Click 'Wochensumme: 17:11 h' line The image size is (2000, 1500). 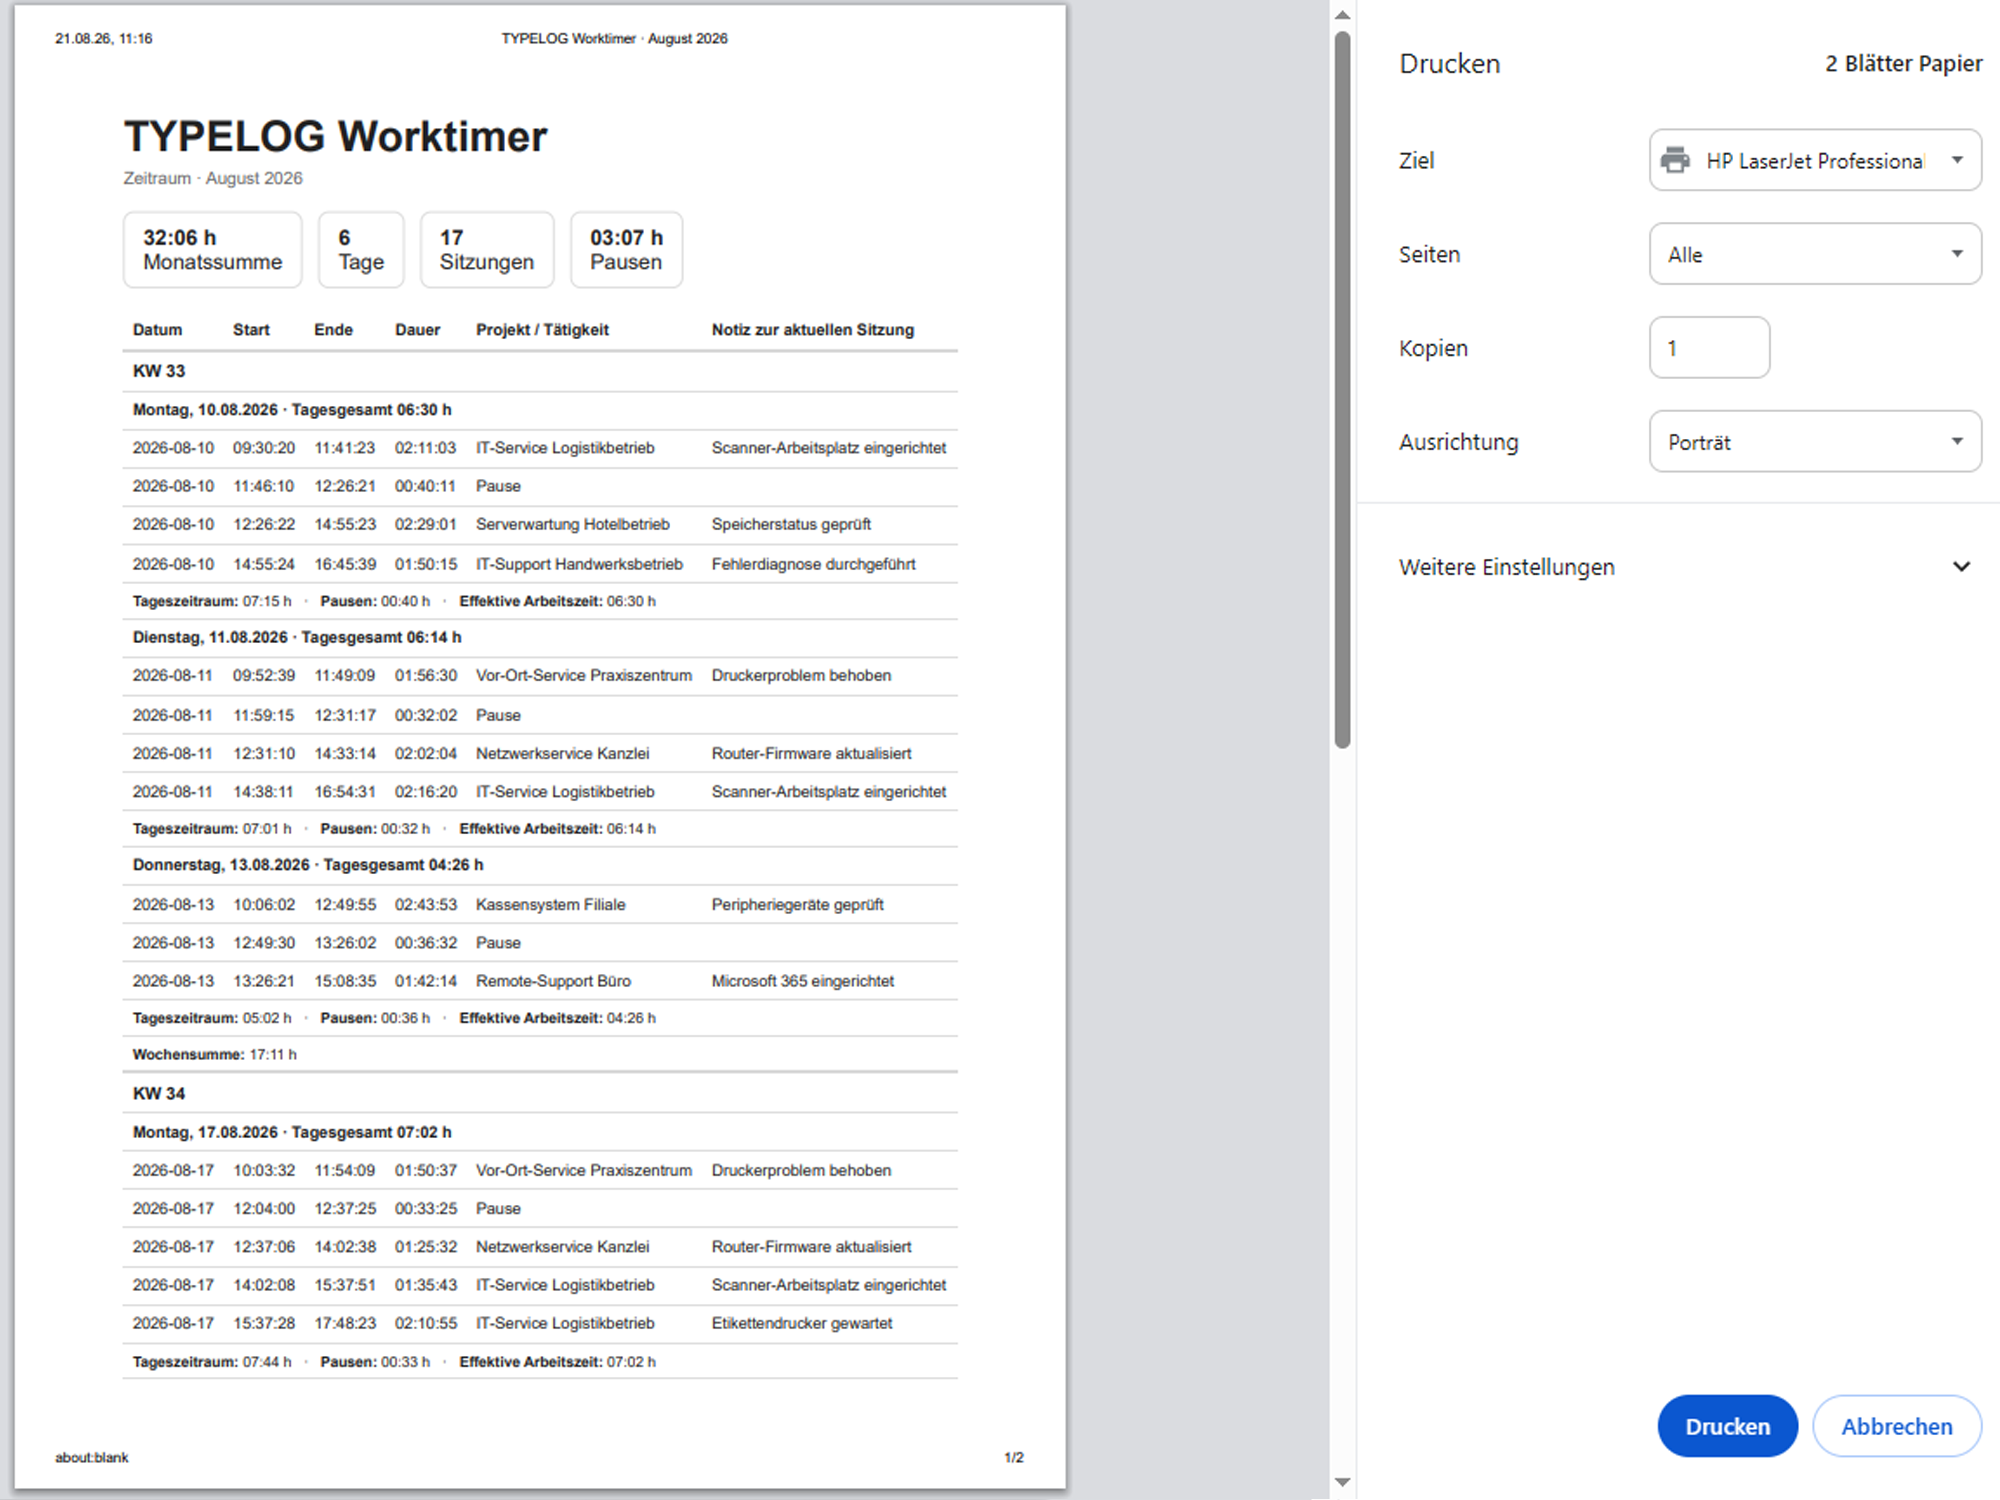click(x=215, y=1054)
